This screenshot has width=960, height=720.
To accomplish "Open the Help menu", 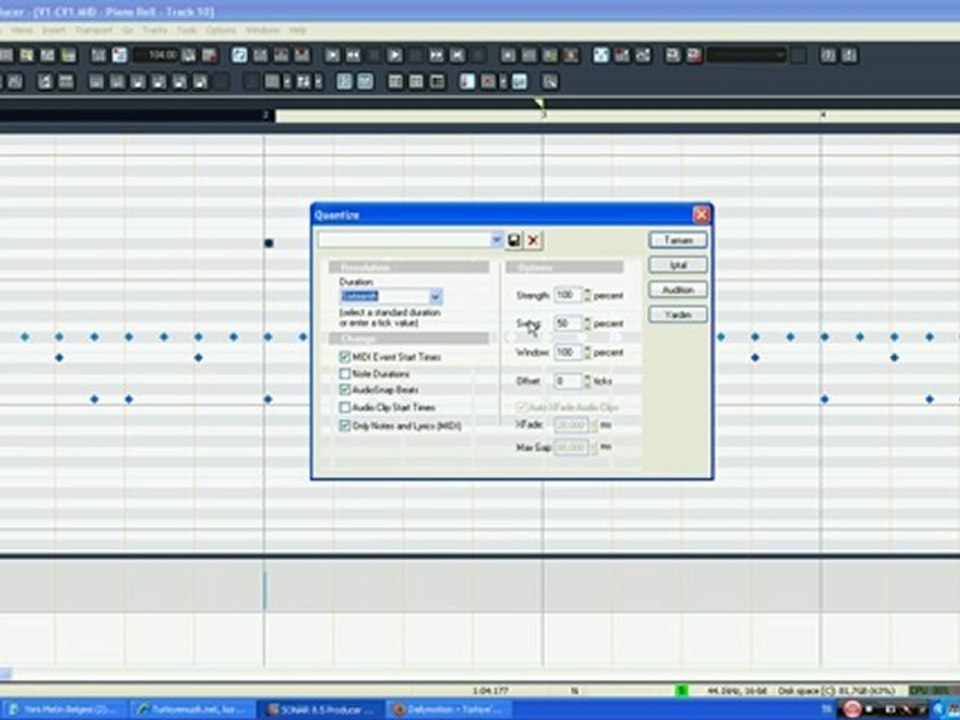I will (298, 30).
